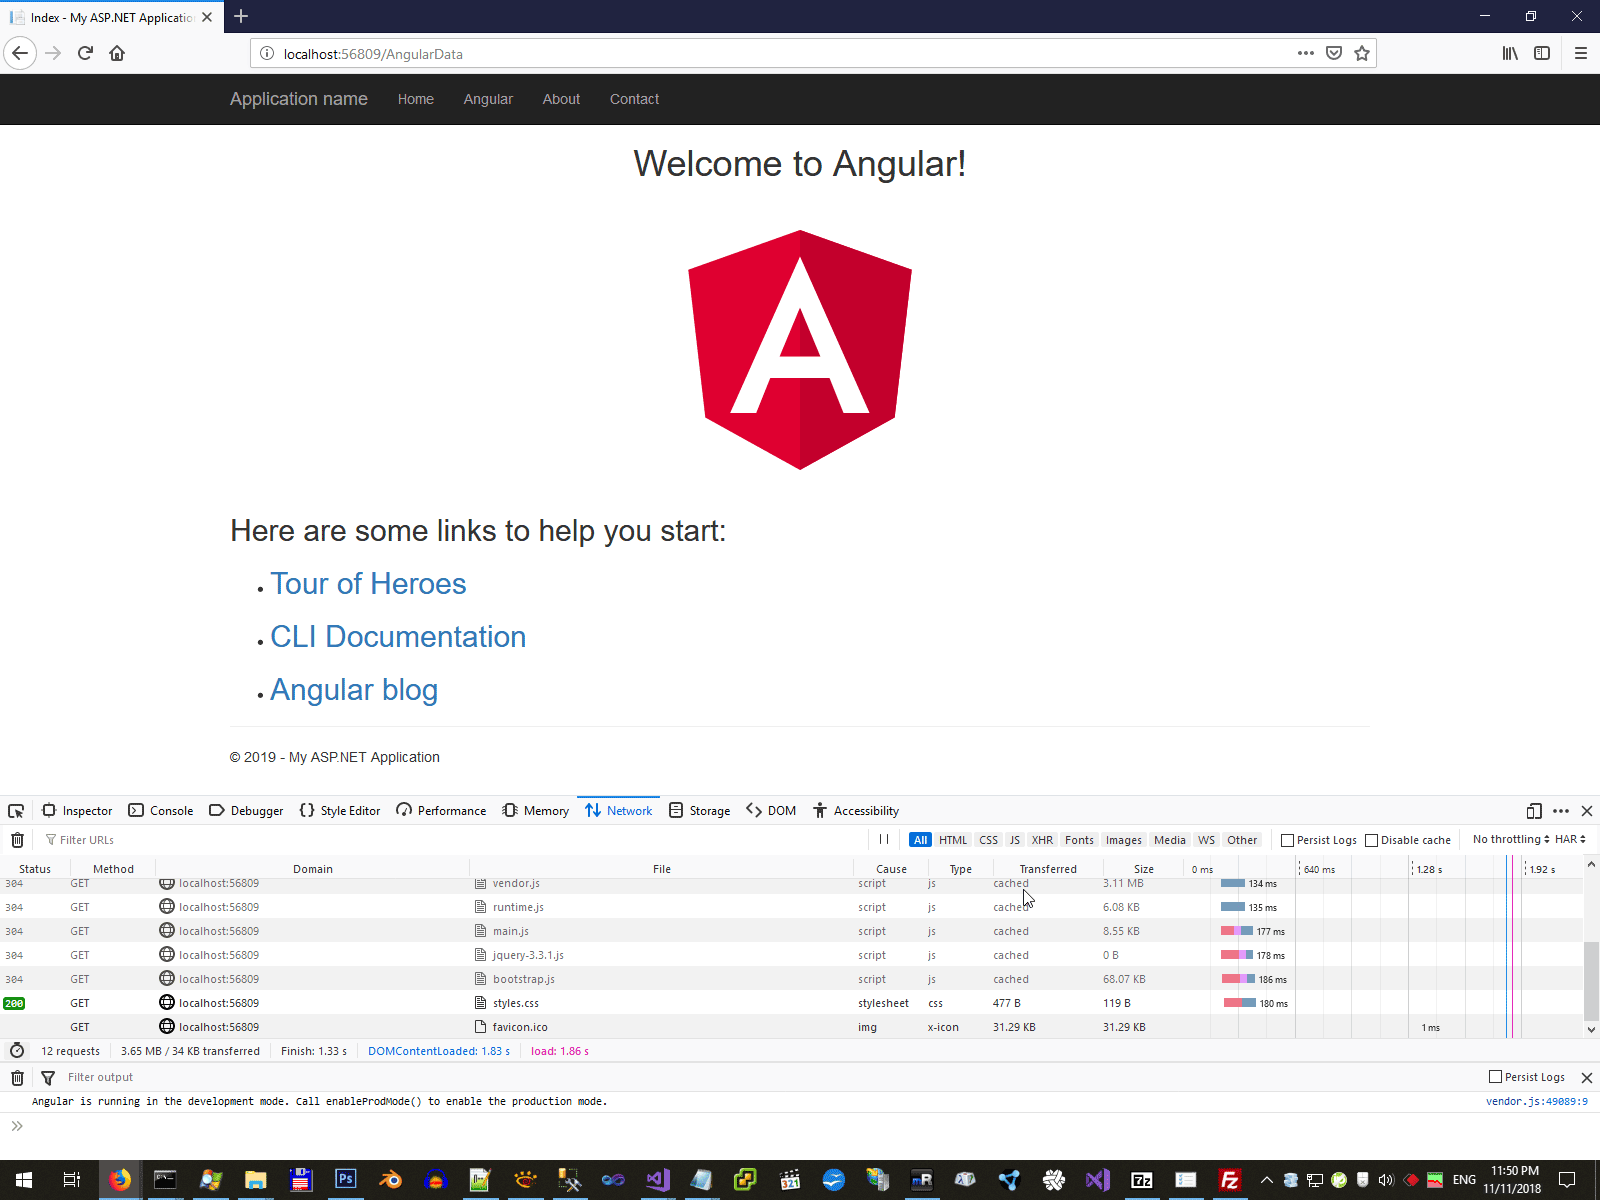1600x1200 pixels.
Task: Click the Tour of Heroes link
Action: (368, 584)
